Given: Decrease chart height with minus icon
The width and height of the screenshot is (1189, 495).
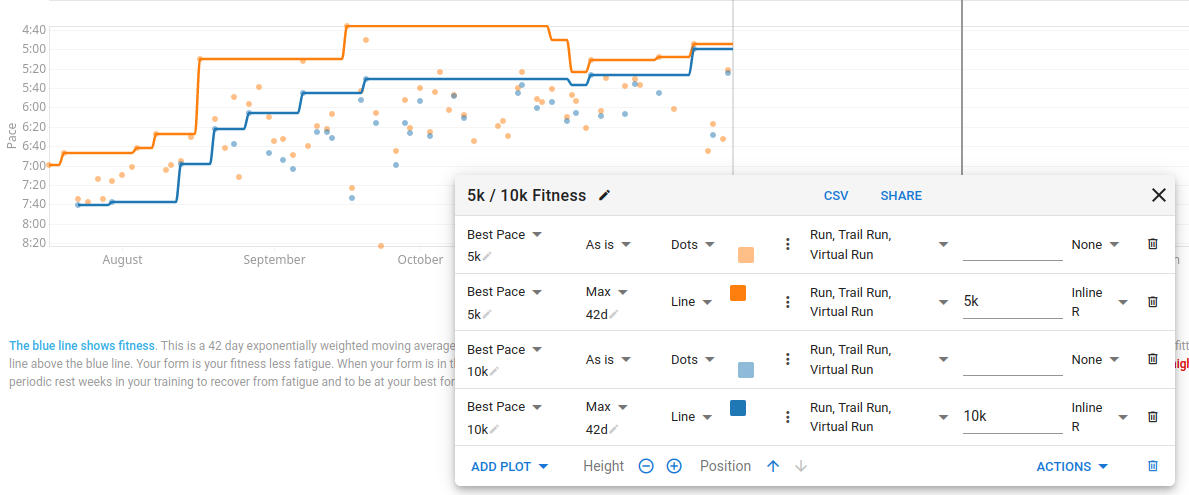Looking at the screenshot, I should (646, 466).
